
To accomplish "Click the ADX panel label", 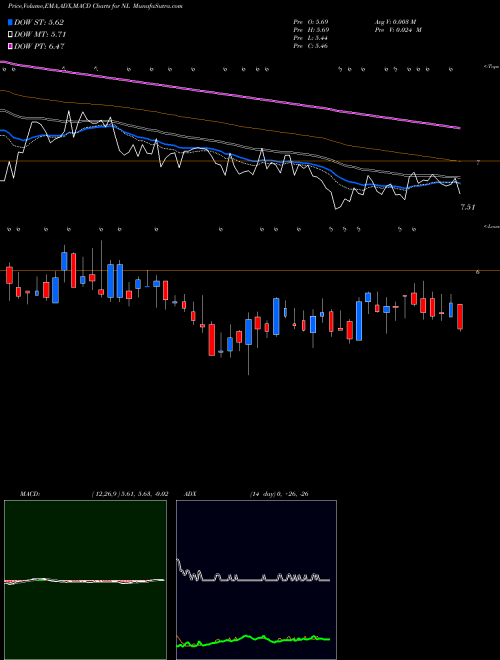I will click(x=191, y=494).
